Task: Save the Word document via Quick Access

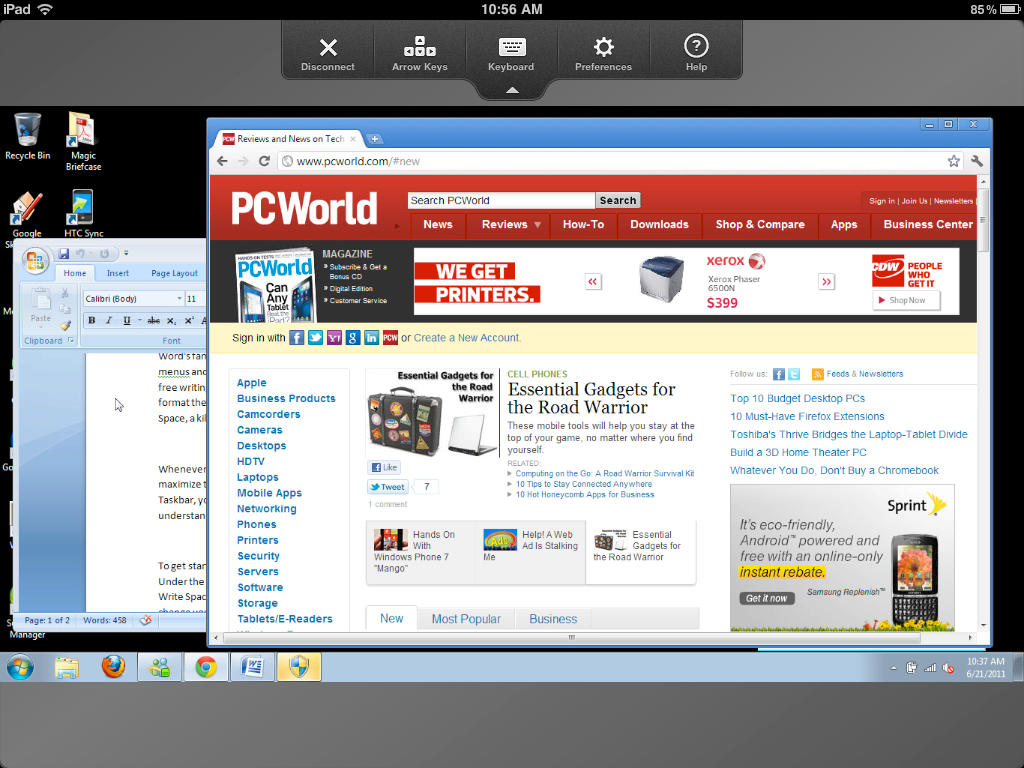Action: 63,253
